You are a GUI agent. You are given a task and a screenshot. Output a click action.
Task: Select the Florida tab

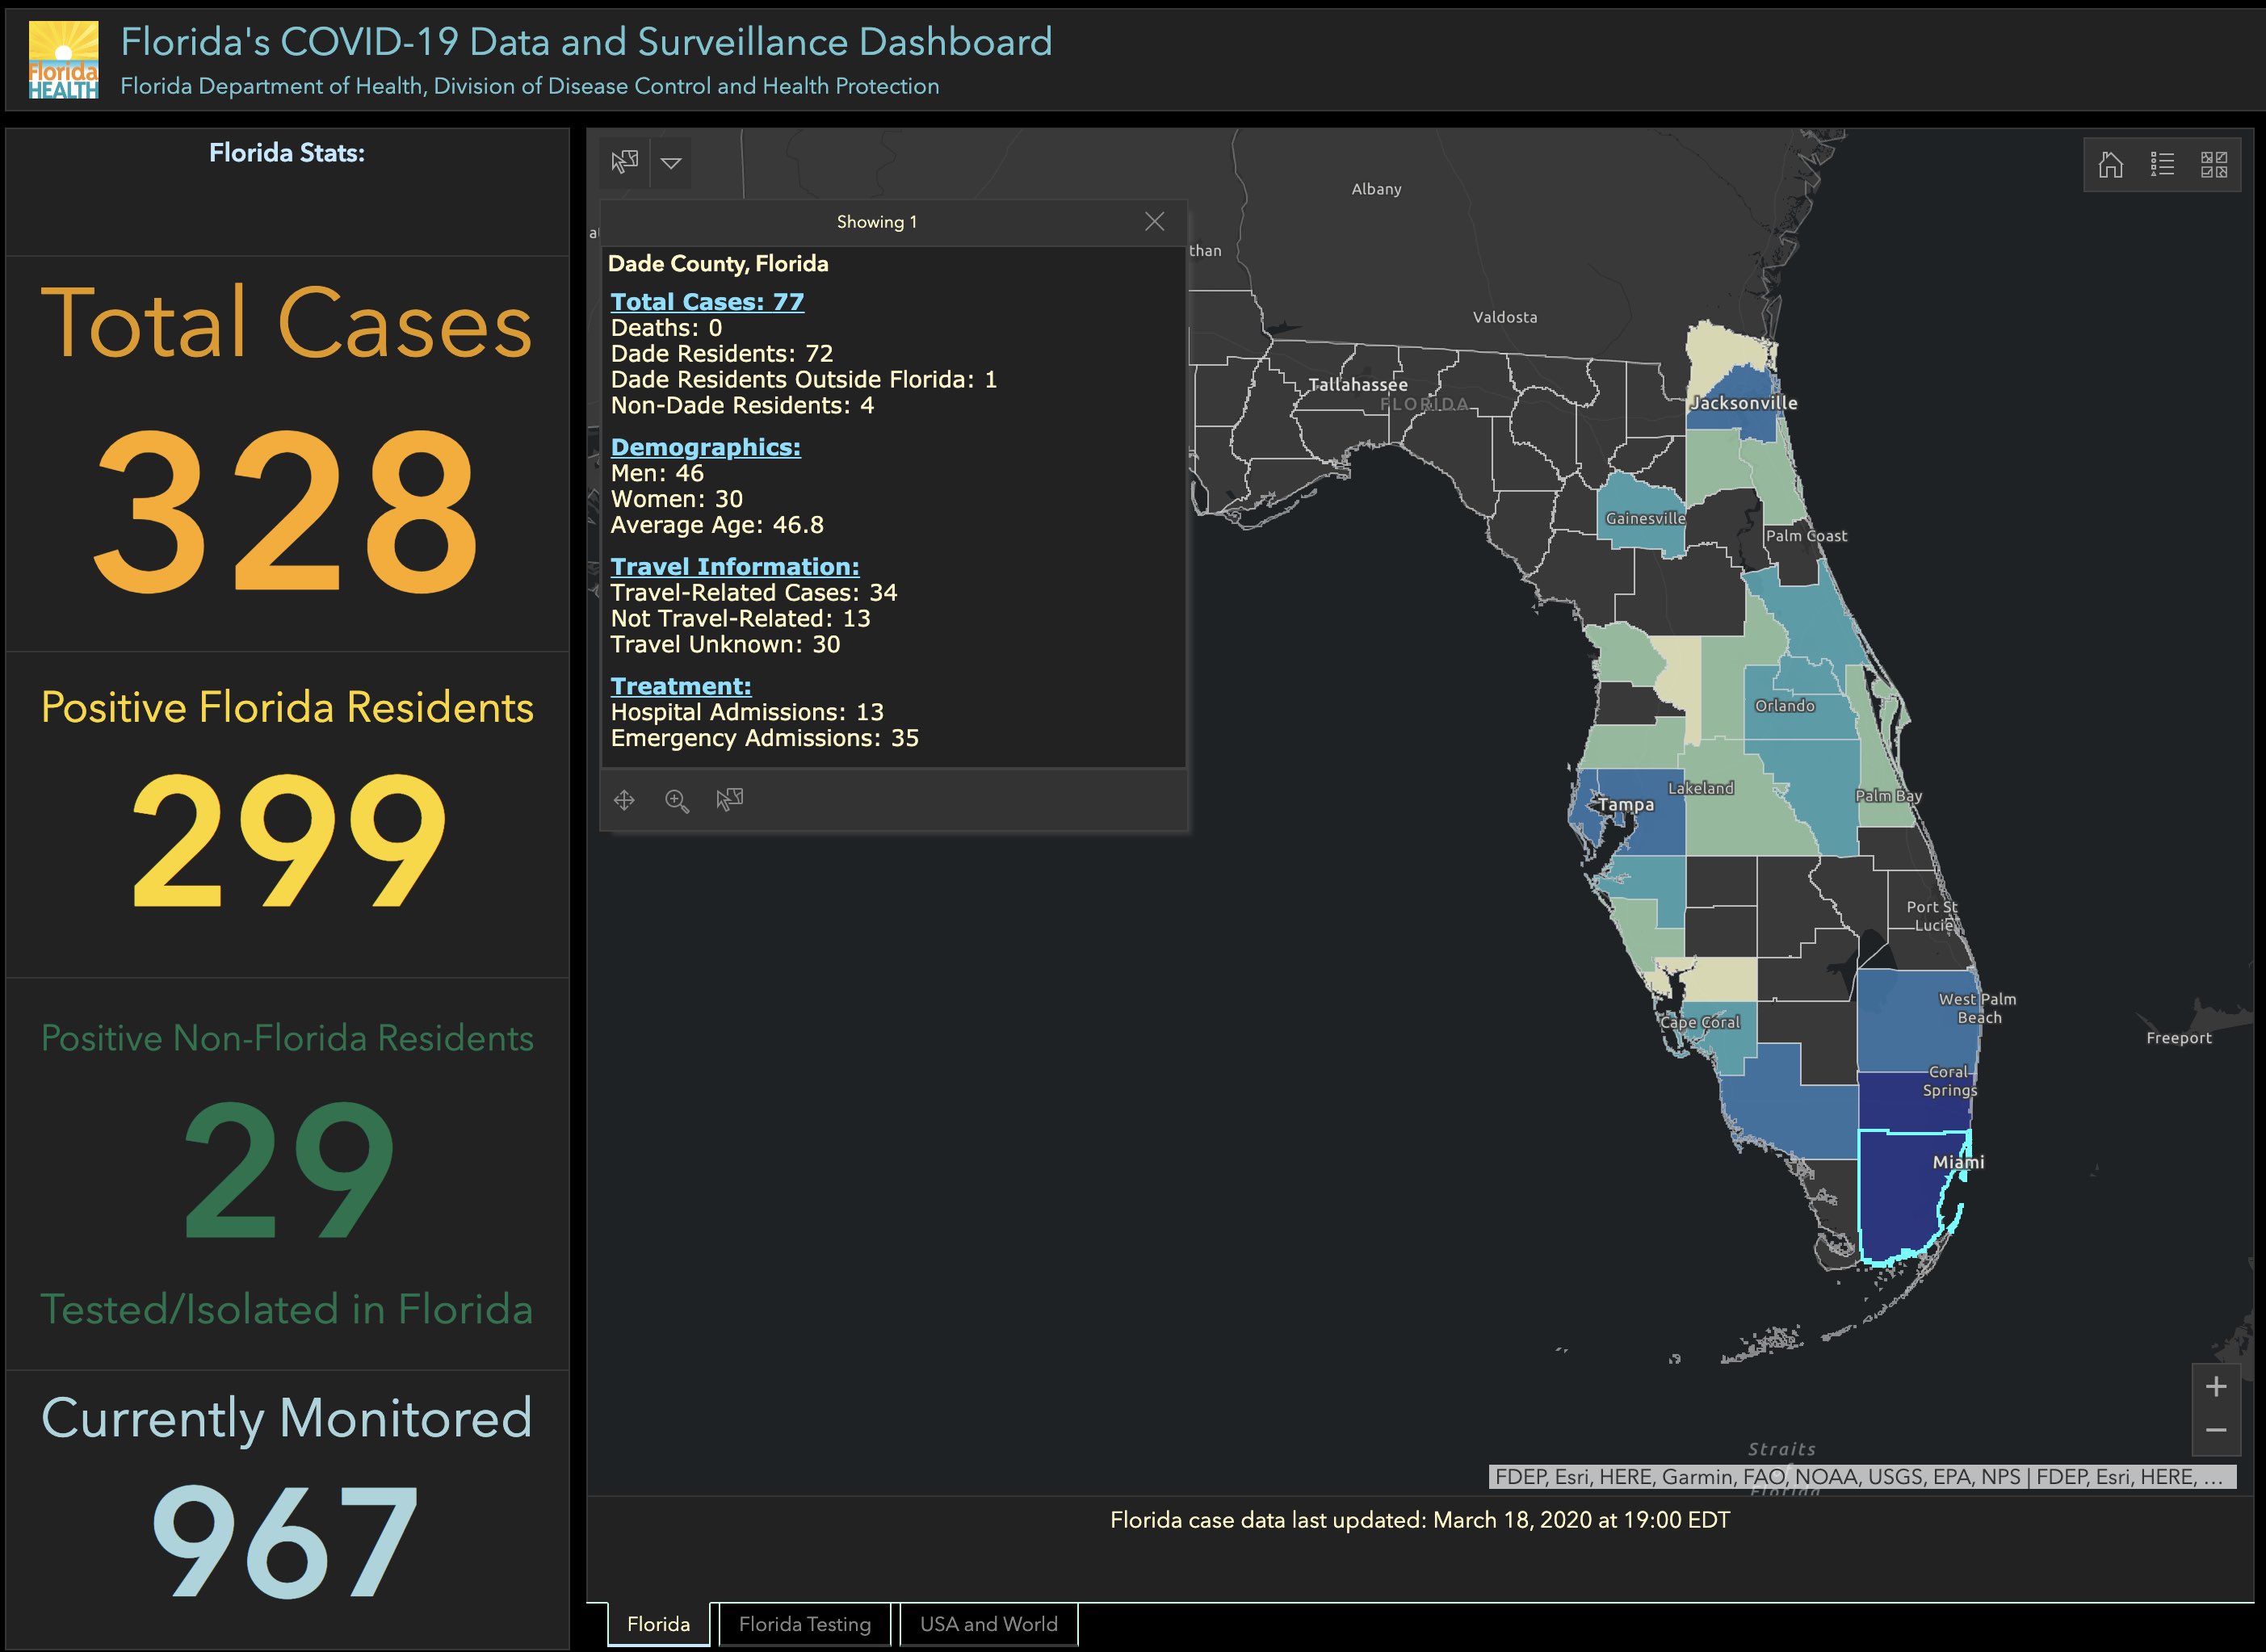coord(658,1624)
